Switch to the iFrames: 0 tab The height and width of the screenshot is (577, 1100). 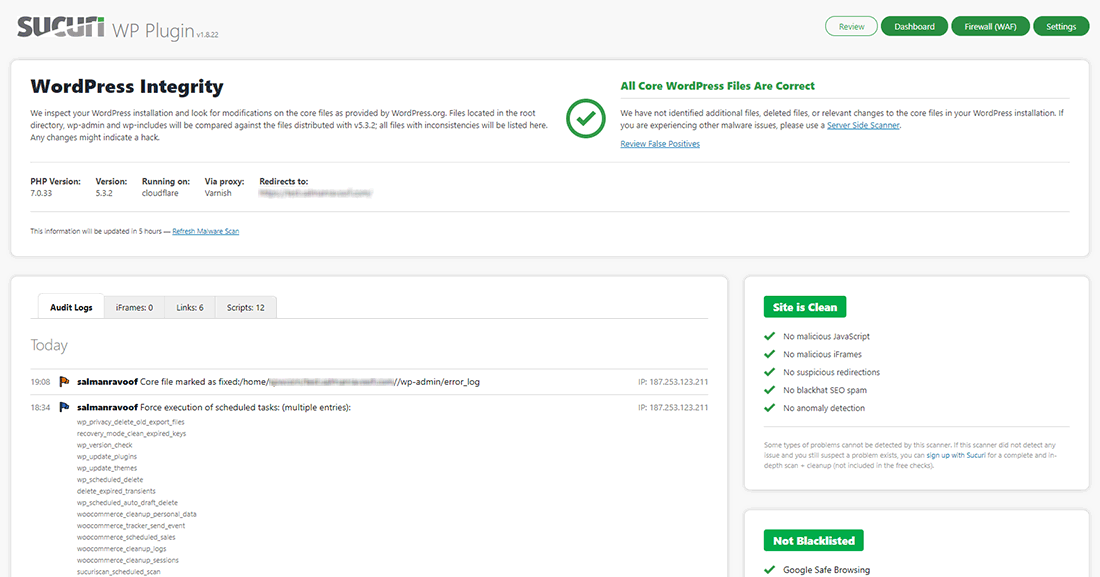(x=134, y=307)
